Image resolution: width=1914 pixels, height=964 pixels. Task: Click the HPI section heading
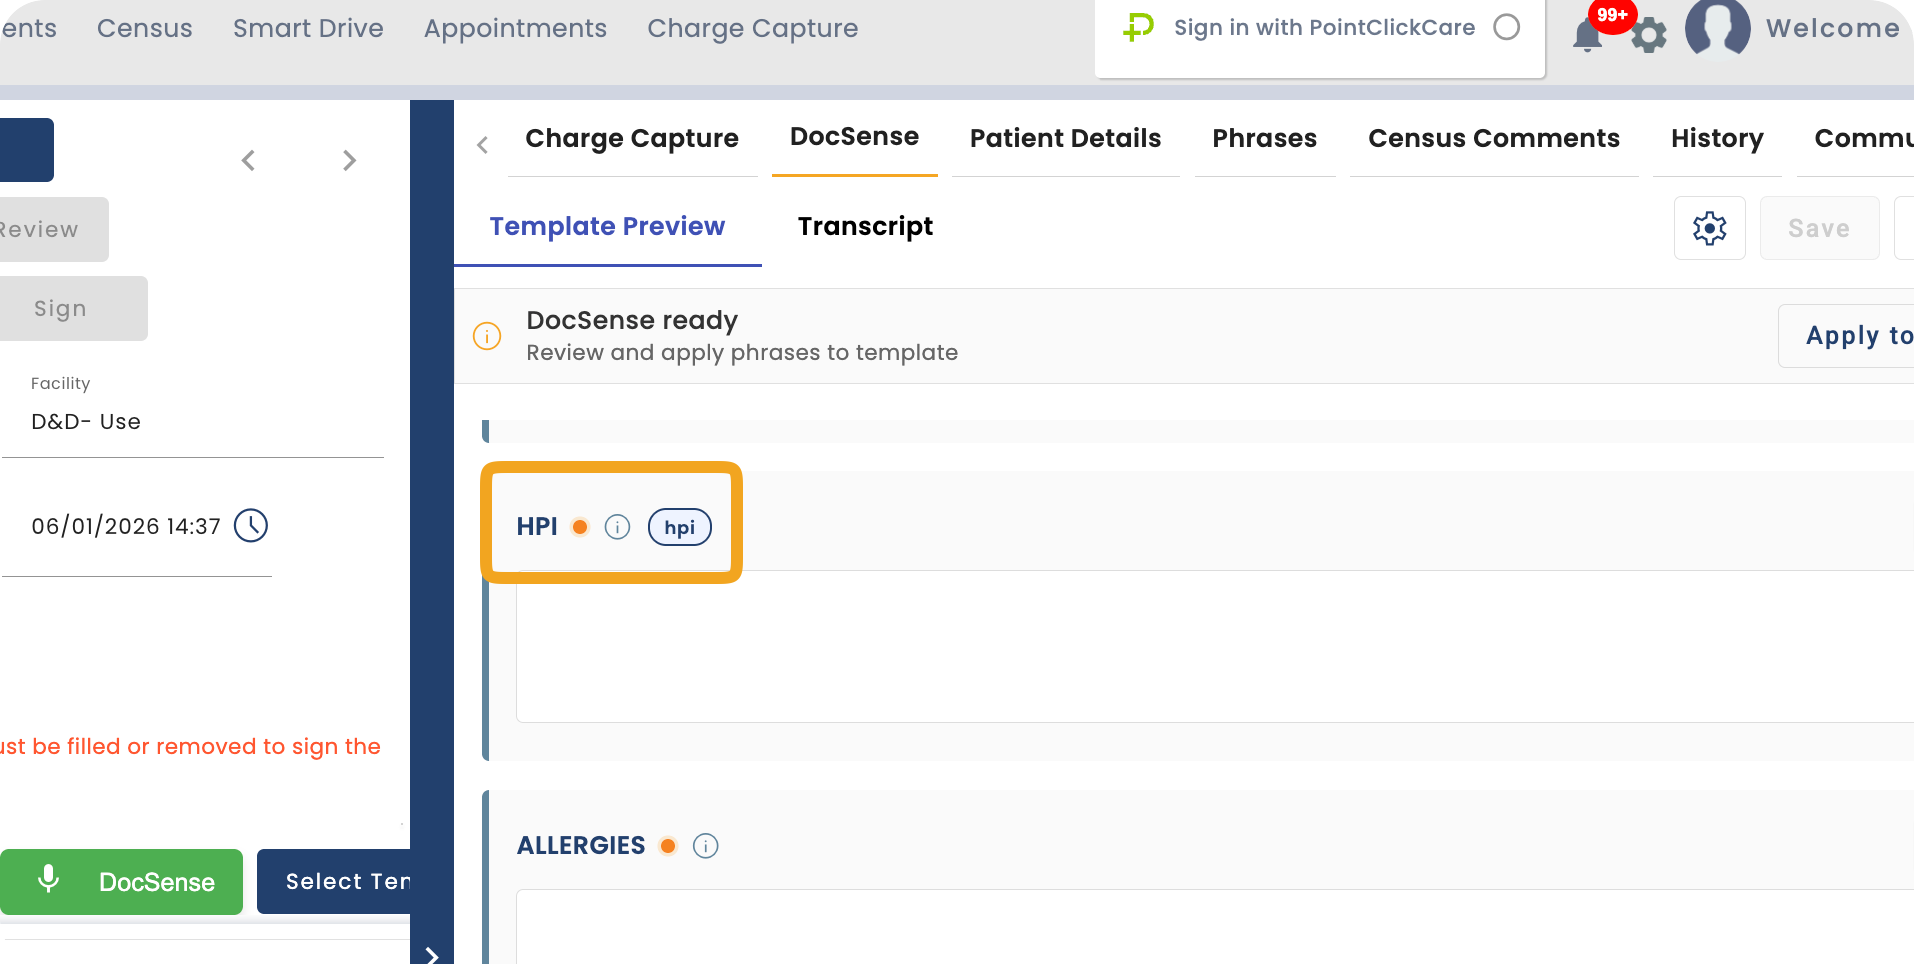537,527
